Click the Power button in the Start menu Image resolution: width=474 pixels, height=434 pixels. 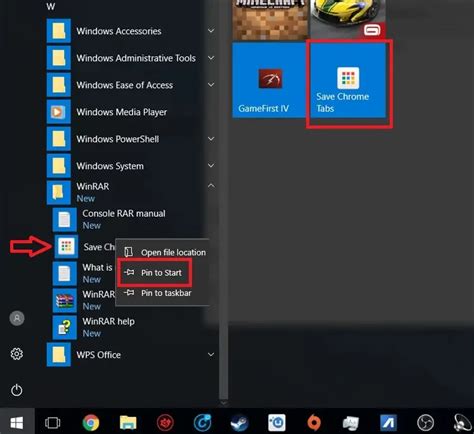pos(17,390)
